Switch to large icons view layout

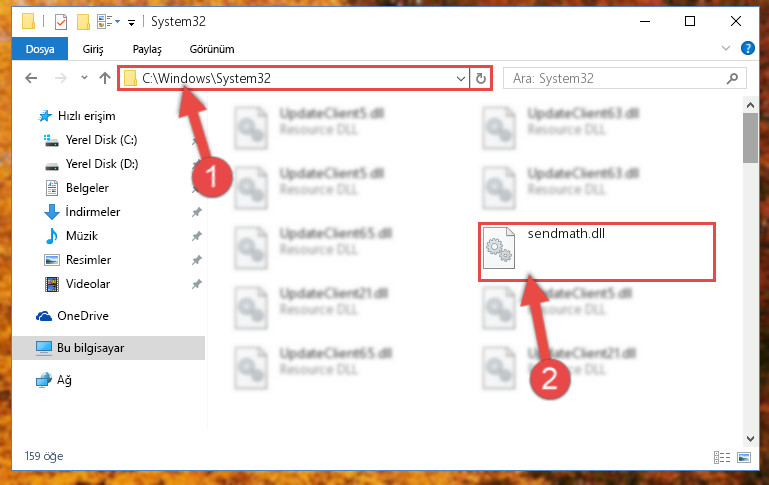(x=744, y=457)
